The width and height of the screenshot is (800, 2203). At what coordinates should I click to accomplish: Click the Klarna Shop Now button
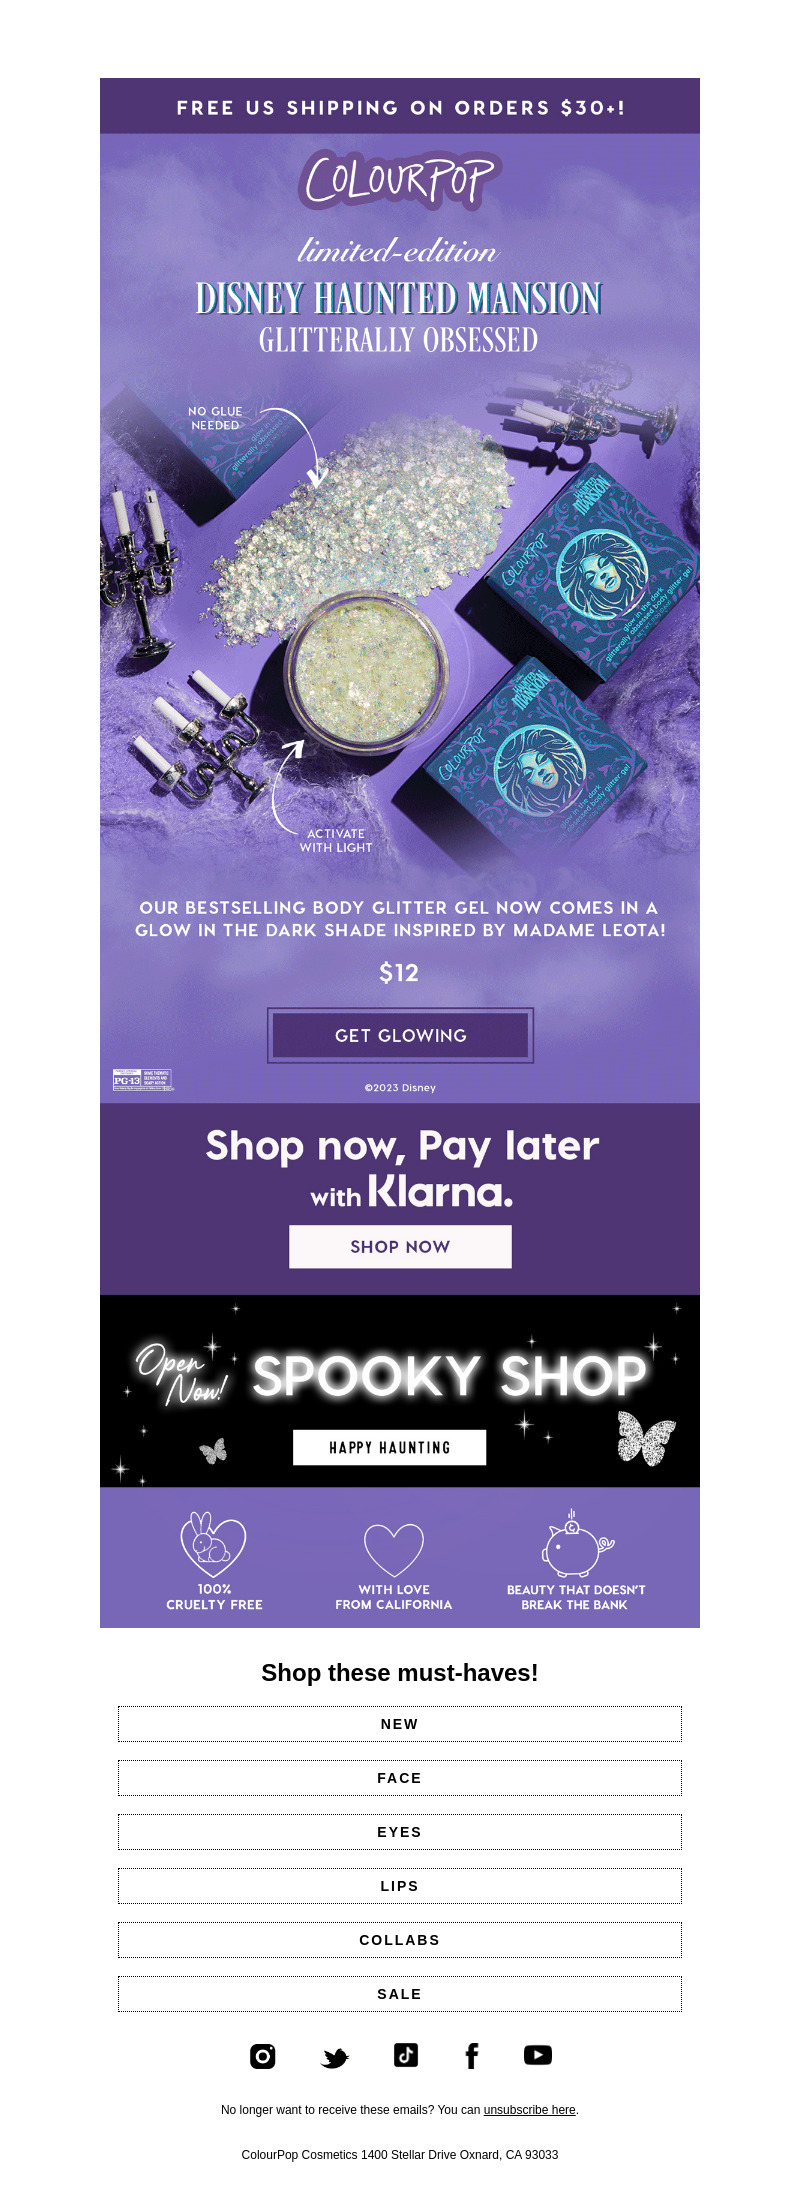(x=400, y=1247)
